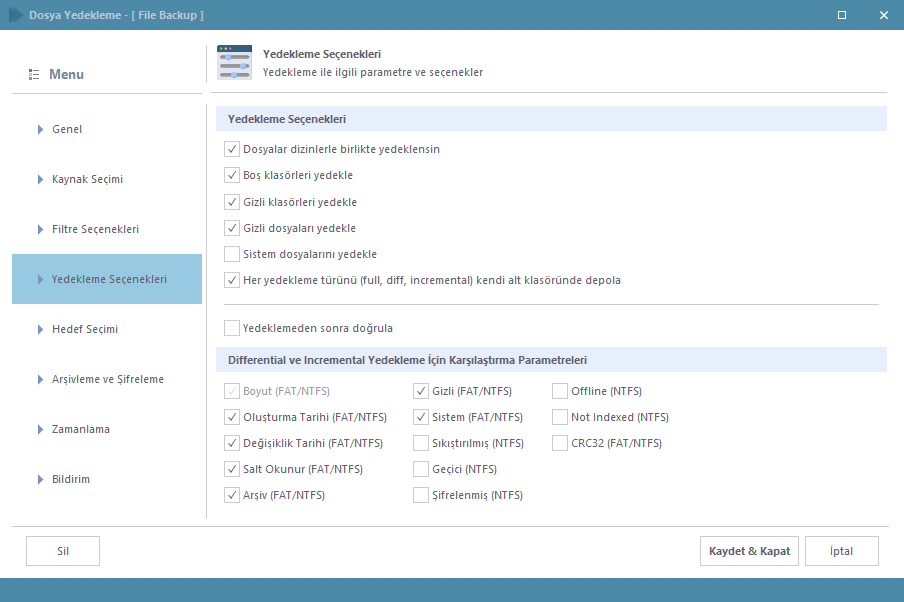Expand the Genel arrow in sidebar
The height and width of the screenshot is (602, 904).
coord(40,129)
